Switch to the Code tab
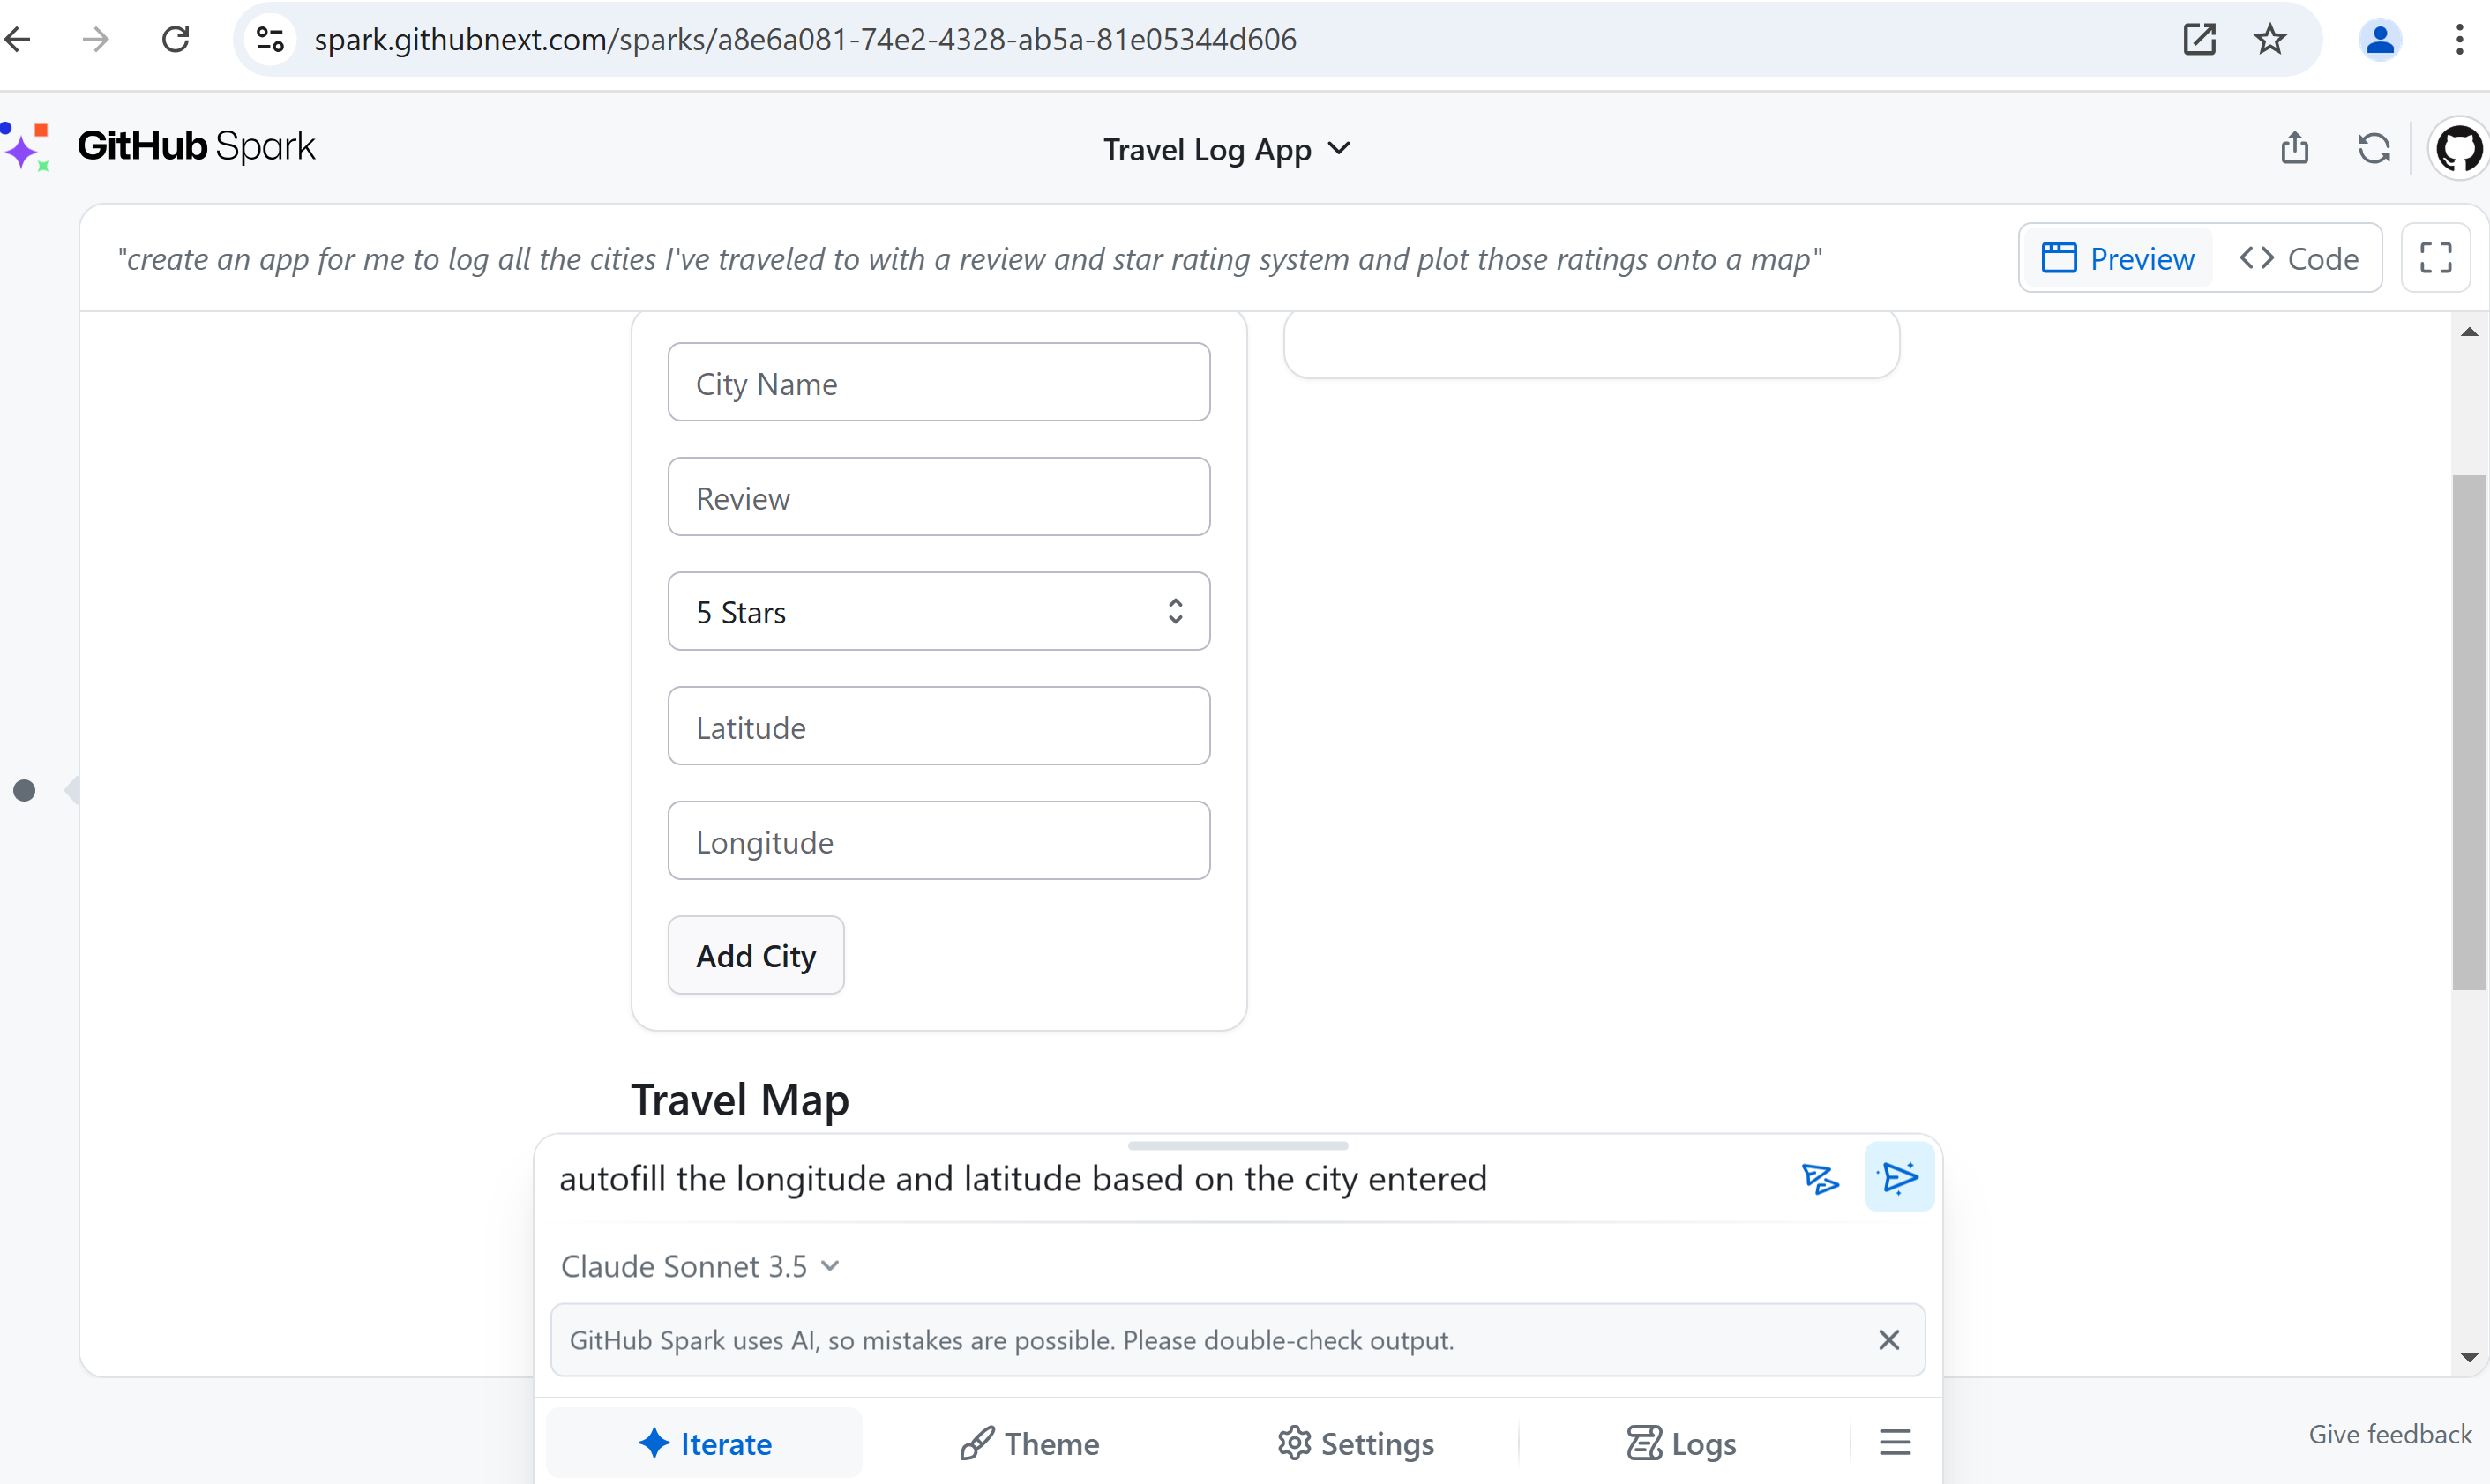Viewport: 2490px width, 1484px height. [2300, 258]
